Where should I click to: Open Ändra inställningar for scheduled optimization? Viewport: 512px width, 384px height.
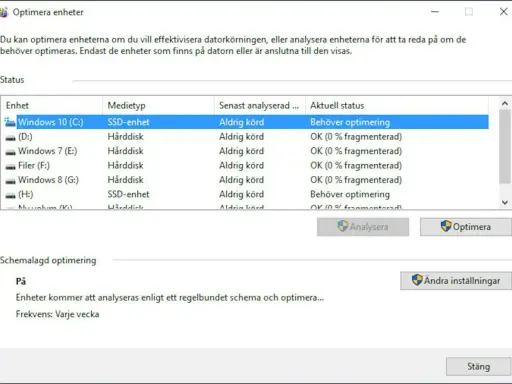tap(456, 281)
